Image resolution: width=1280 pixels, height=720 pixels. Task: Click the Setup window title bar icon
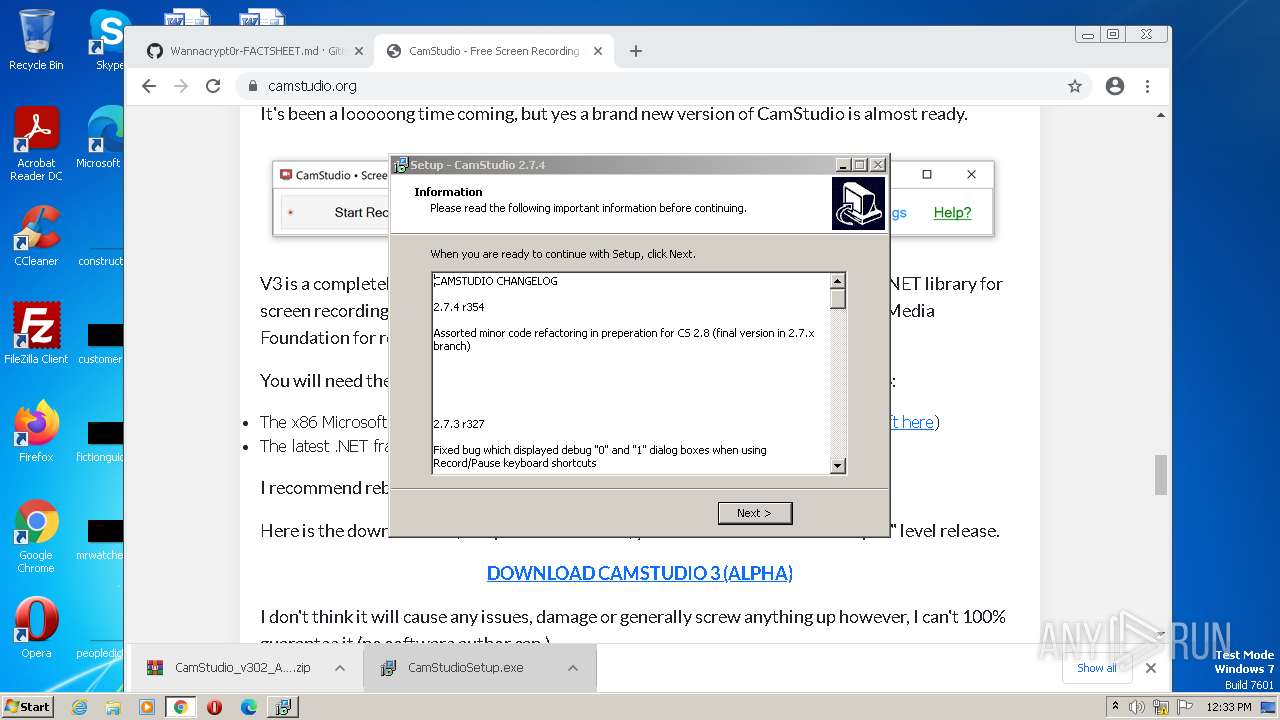click(x=400, y=165)
